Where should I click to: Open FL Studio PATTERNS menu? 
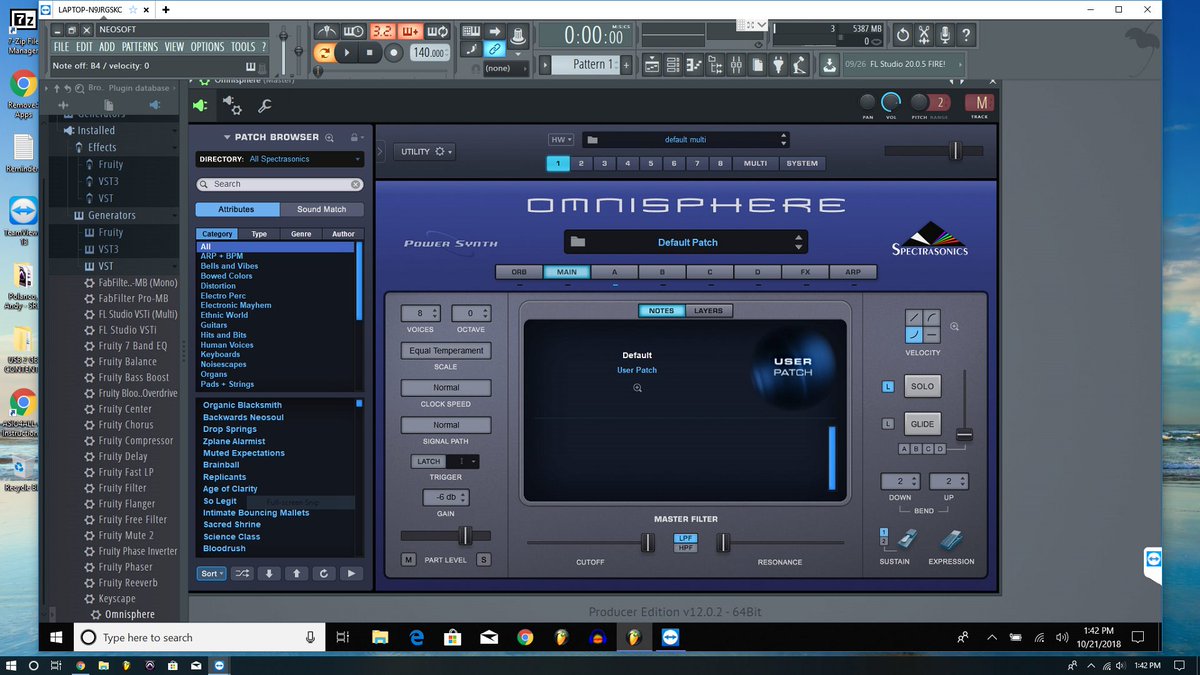click(x=140, y=47)
